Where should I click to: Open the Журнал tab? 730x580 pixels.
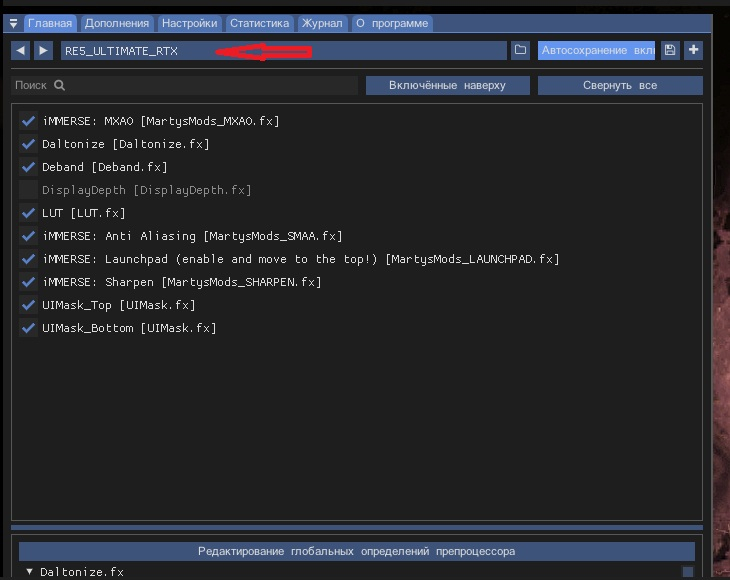point(322,23)
